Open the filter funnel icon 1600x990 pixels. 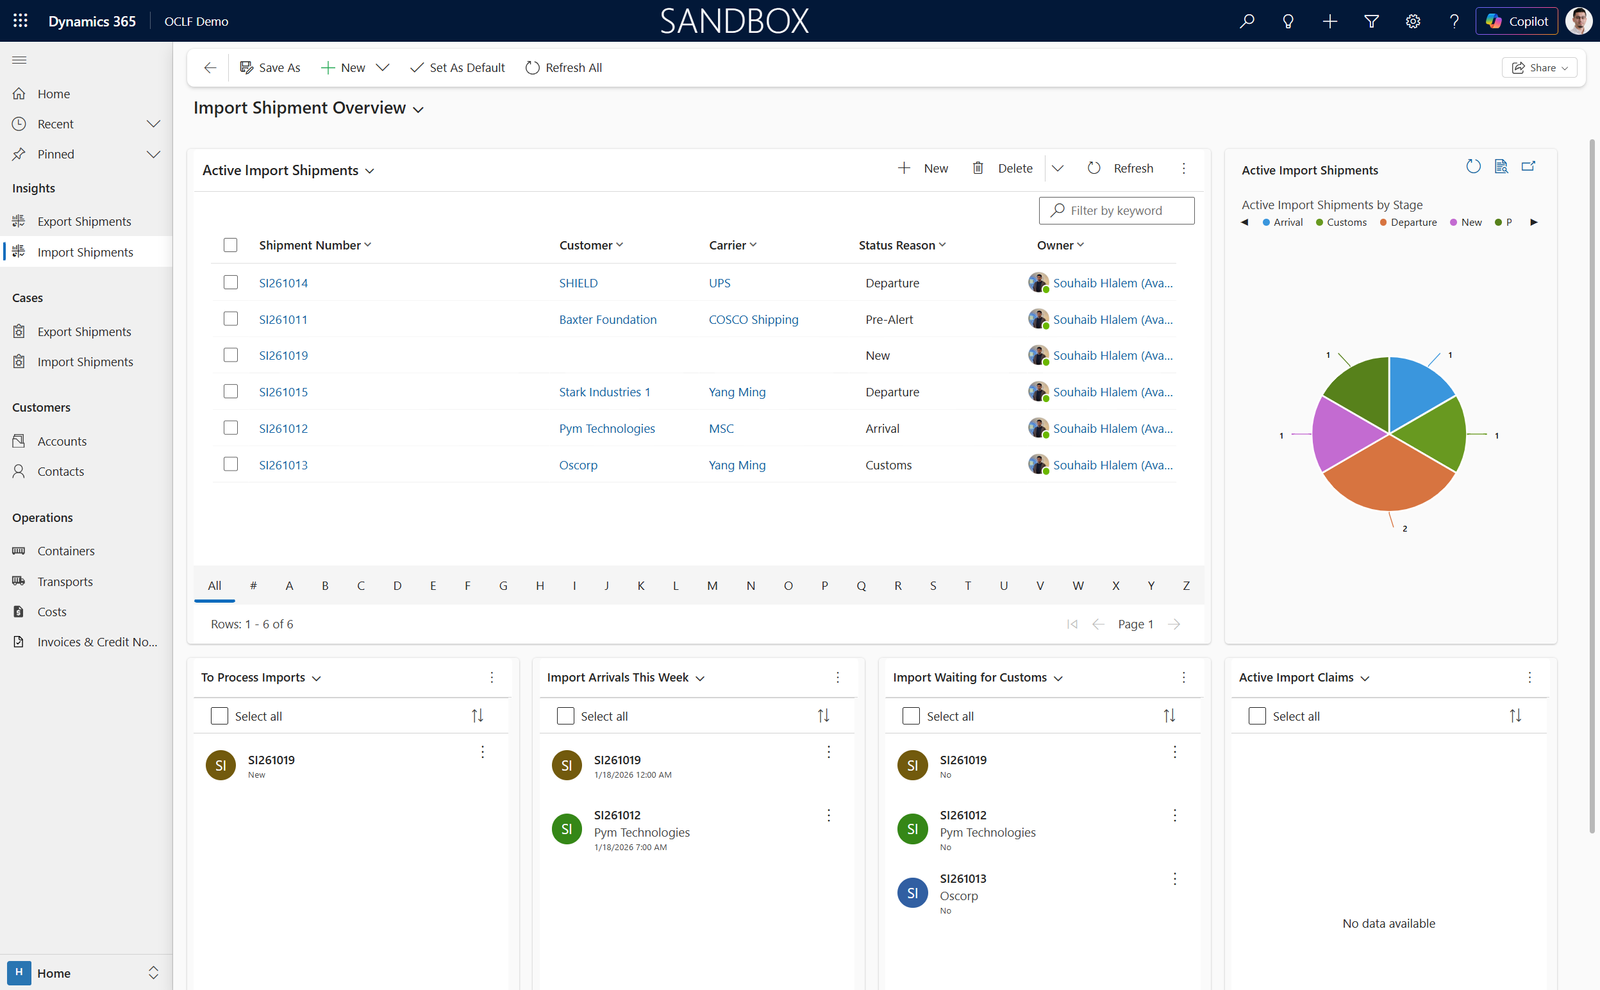click(x=1371, y=20)
